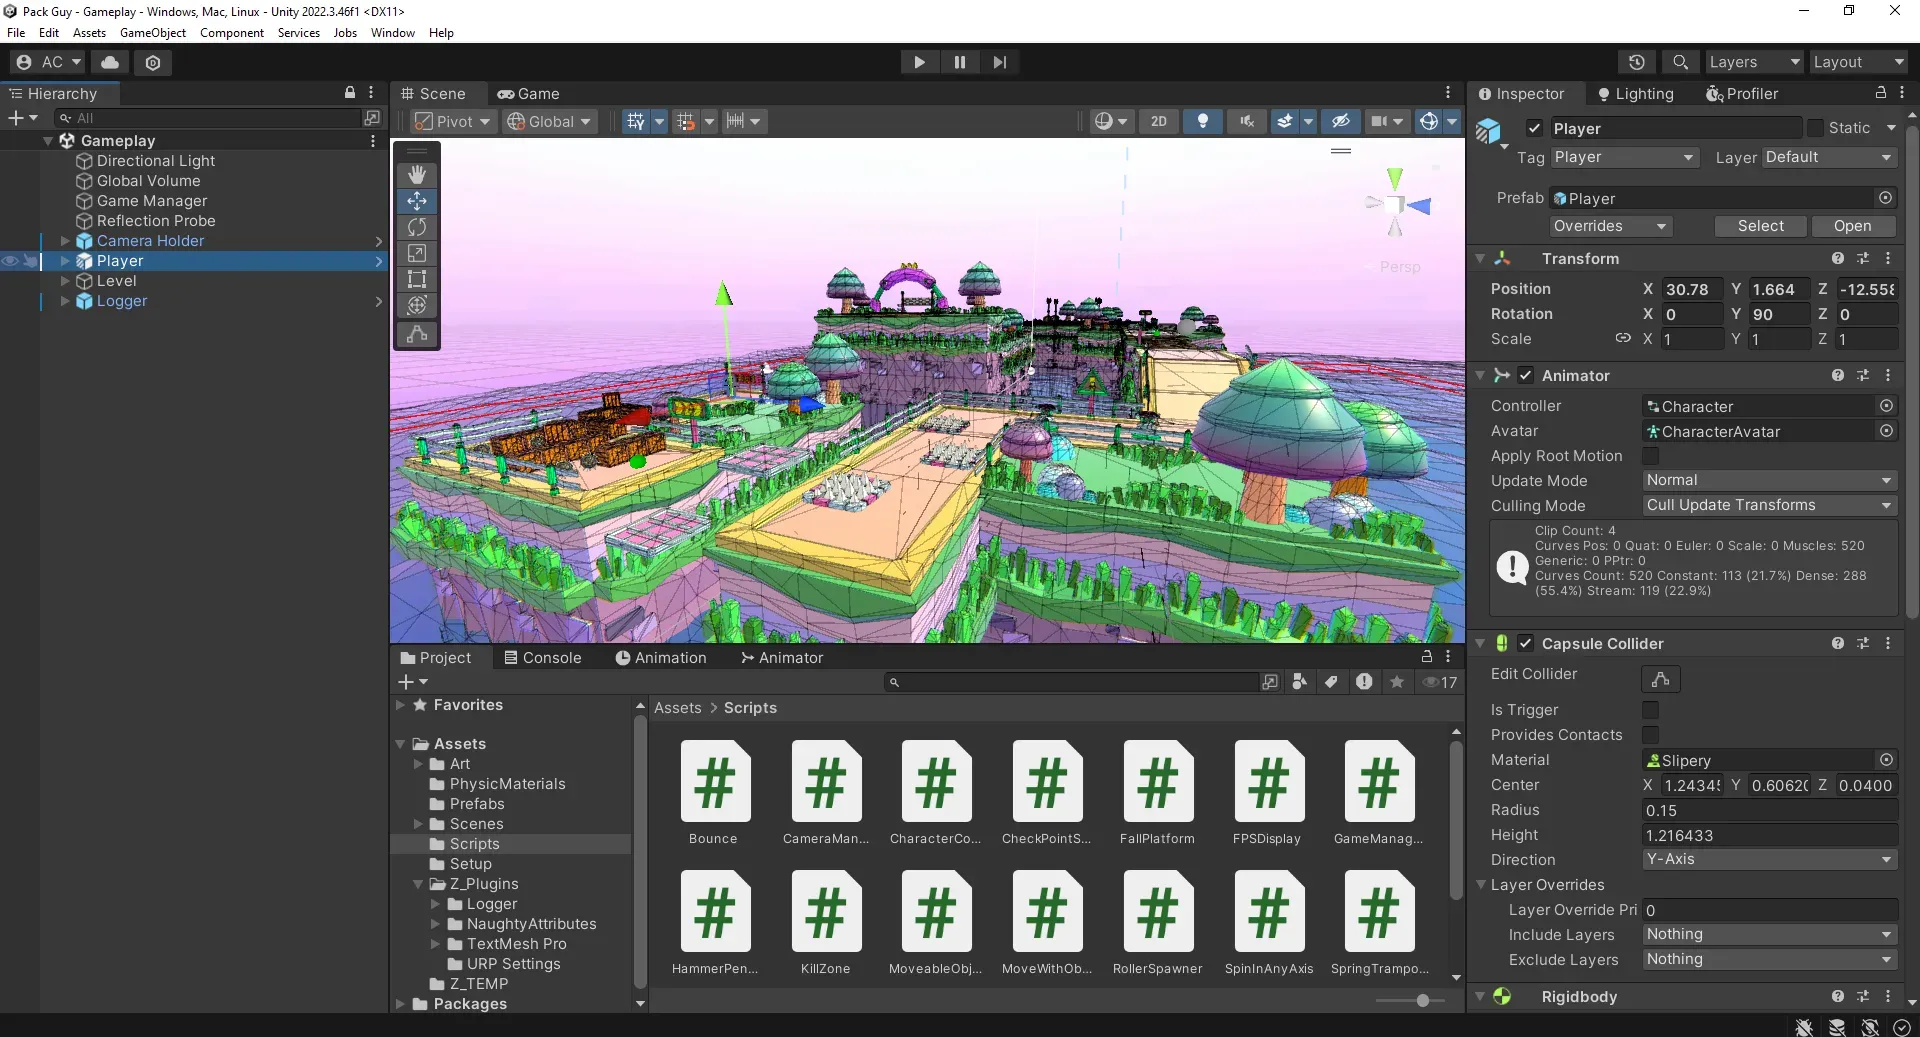Enable Apply Root Motion checkbox
The image size is (1920, 1037).
[x=1650, y=456]
